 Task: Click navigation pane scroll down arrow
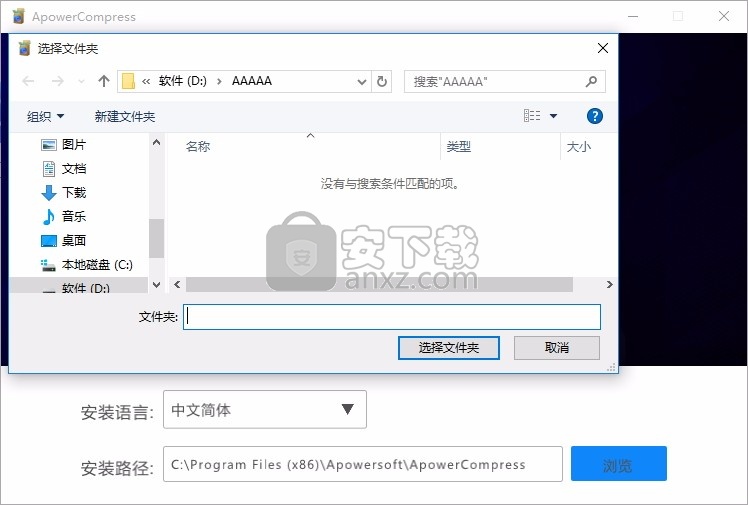pyautogui.click(x=156, y=285)
